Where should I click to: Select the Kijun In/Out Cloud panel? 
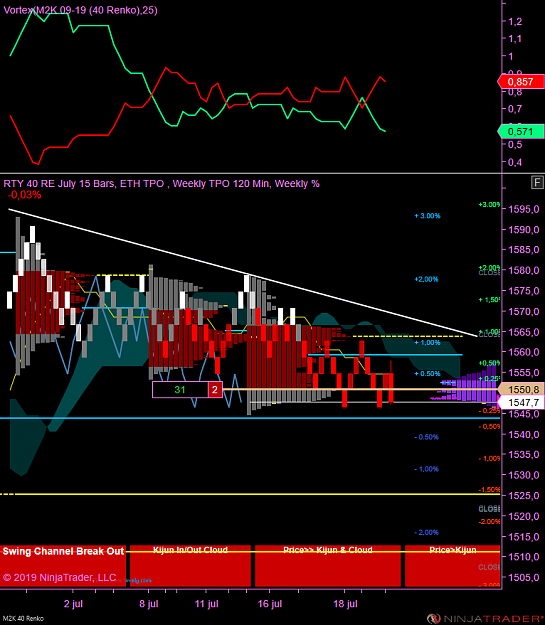[x=190, y=566]
